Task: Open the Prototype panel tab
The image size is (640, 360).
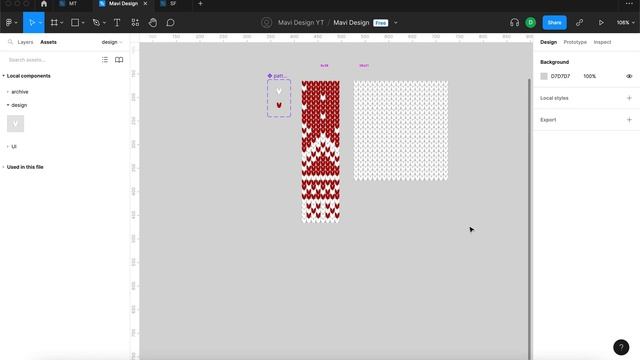Action: coord(575,42)
